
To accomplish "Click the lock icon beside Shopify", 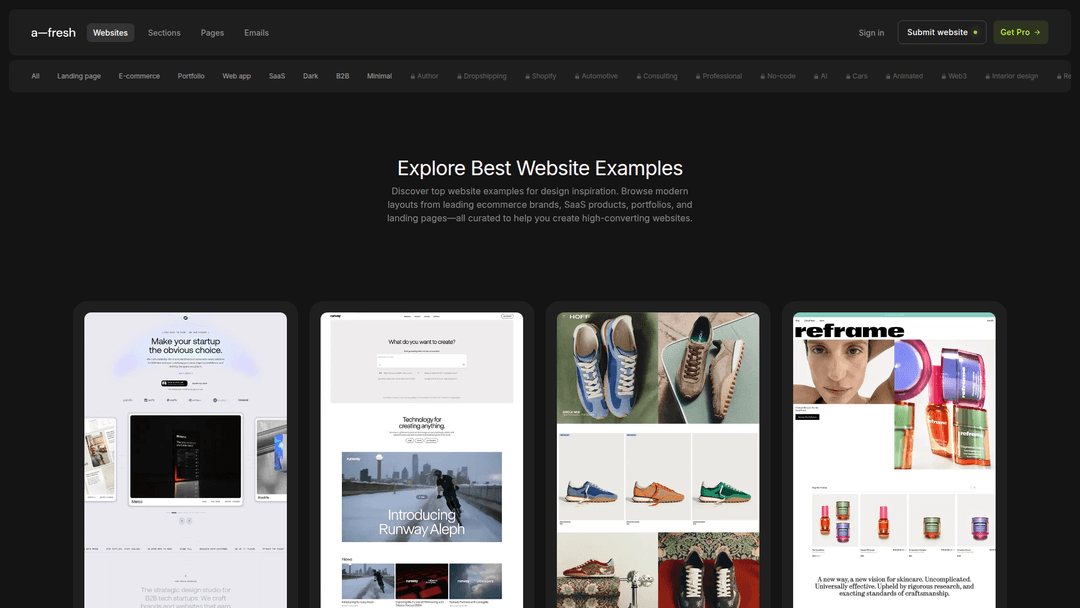I will click(x=527, y=76).
